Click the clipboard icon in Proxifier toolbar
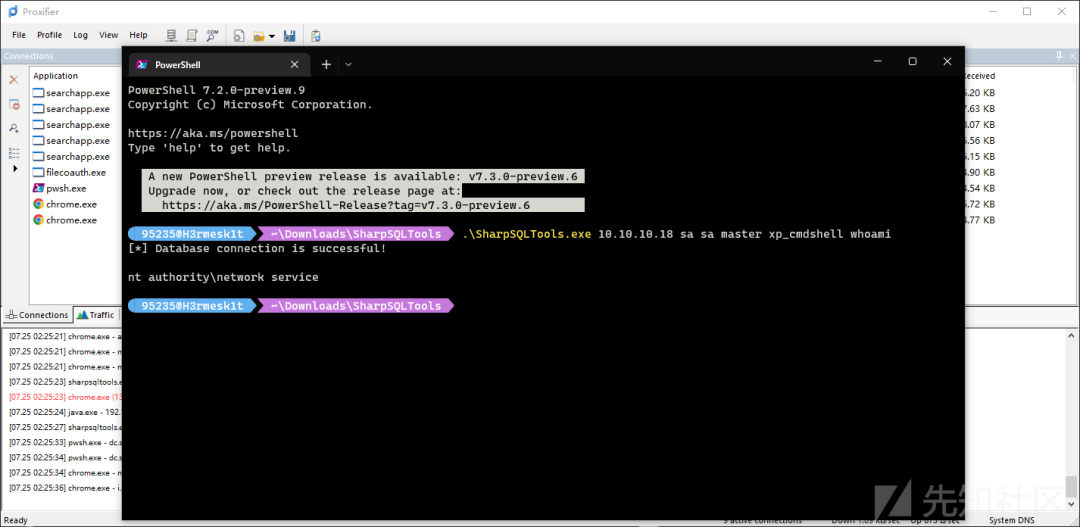 315,35
